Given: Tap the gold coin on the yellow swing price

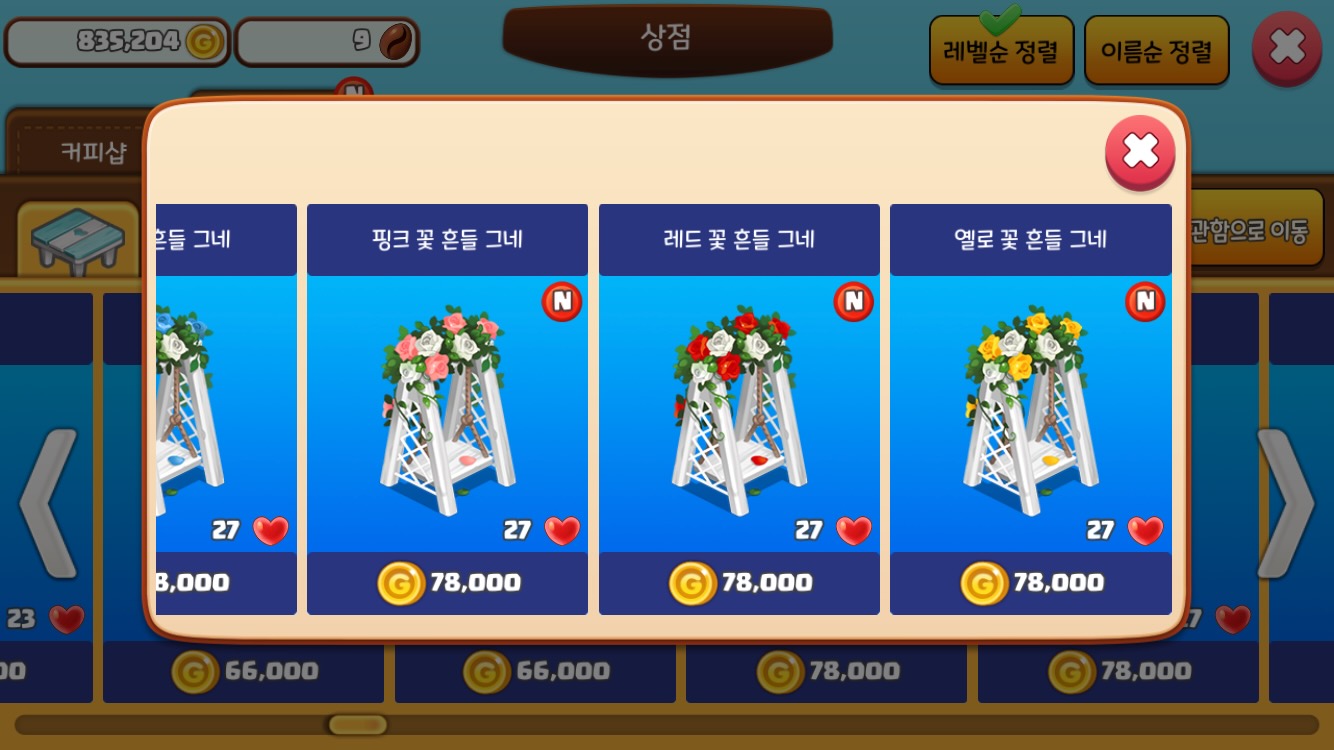Looking at the screenshot, I should (984, 583).
